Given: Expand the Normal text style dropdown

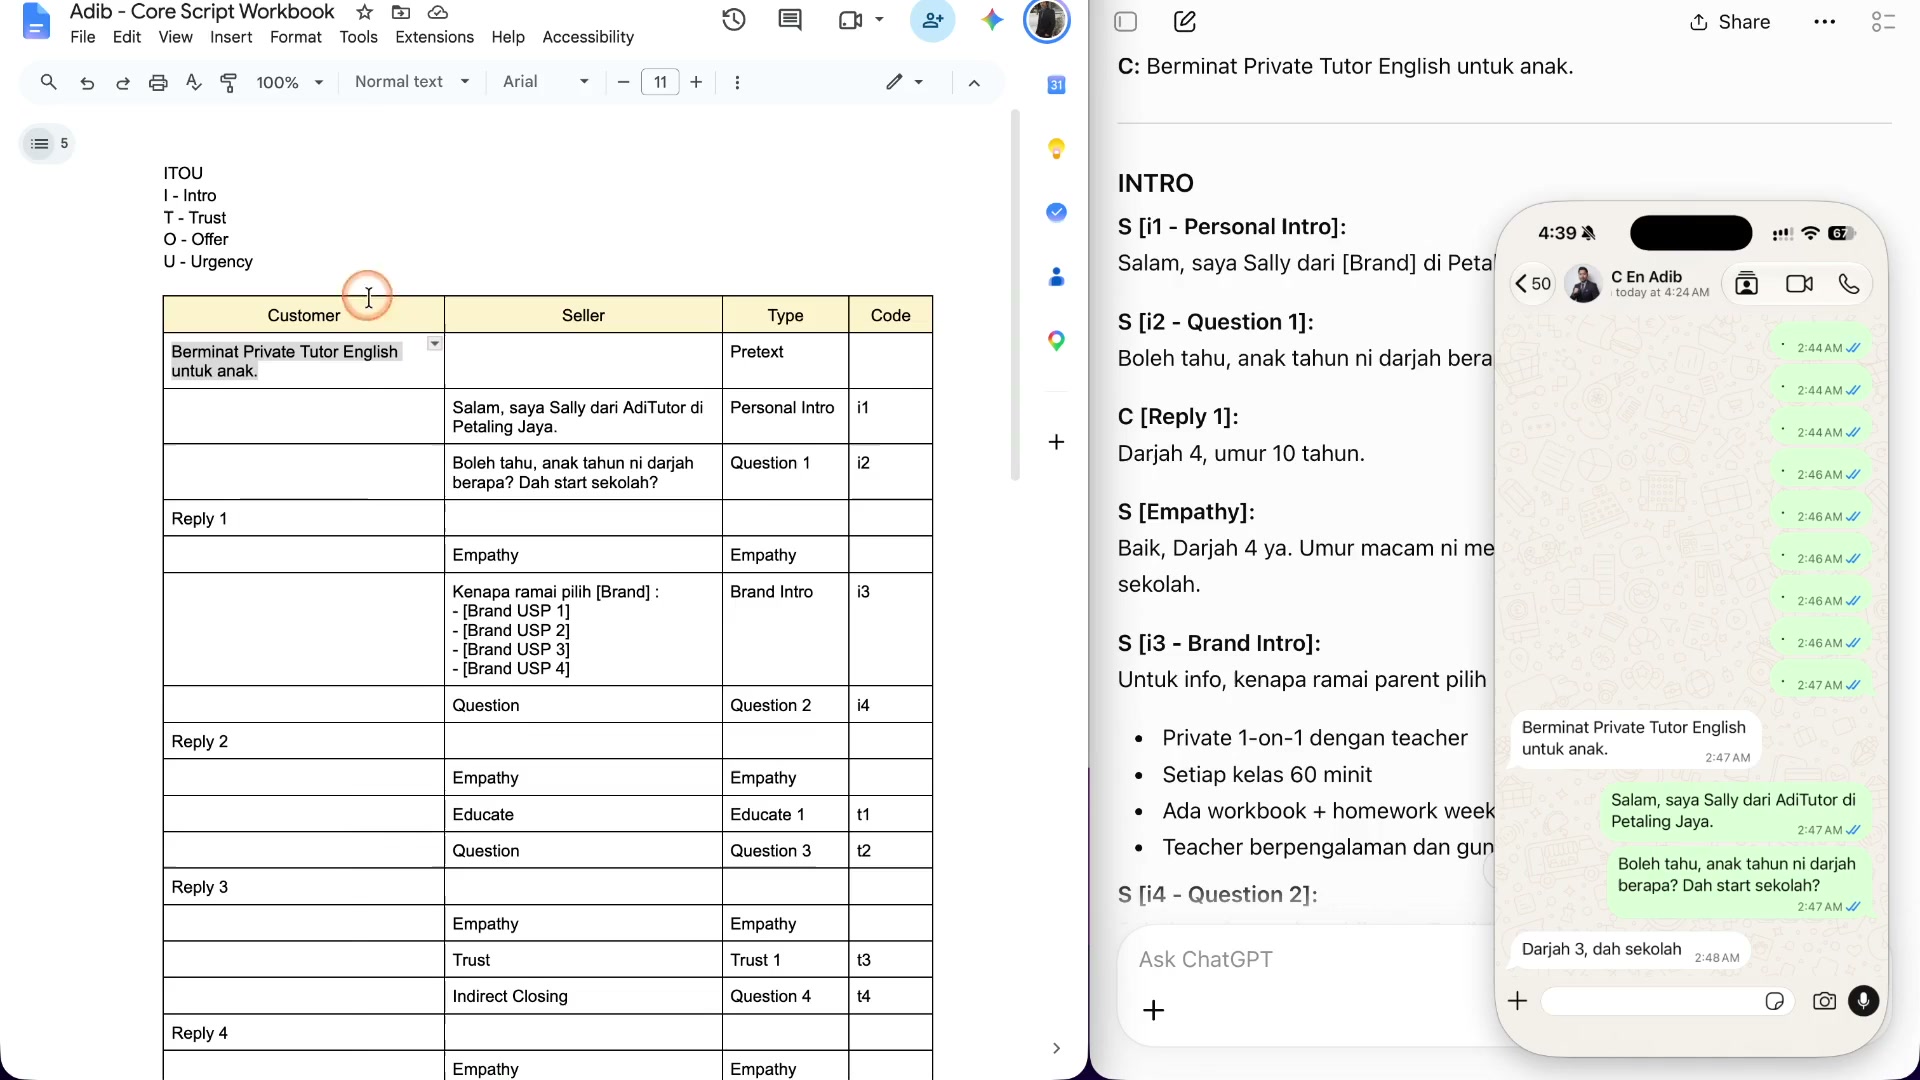Looking at the screenshot, I should point(412,82).
